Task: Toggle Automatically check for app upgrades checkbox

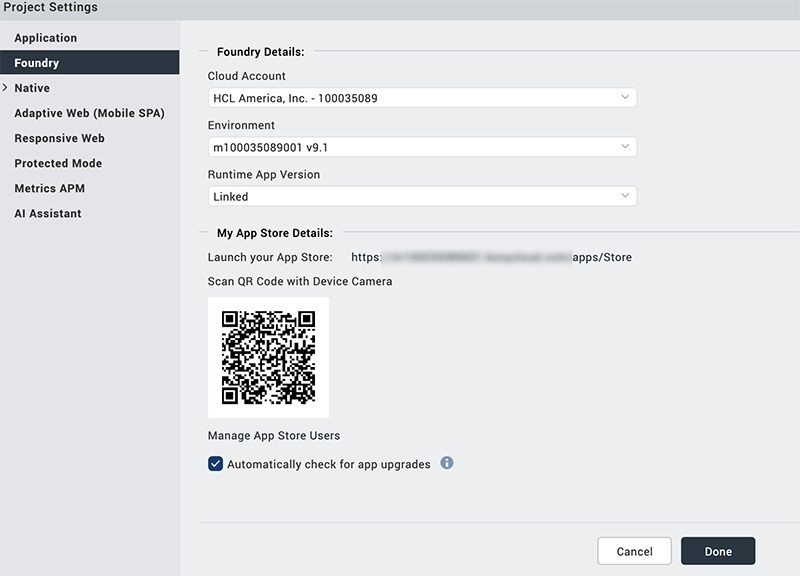Action: click(215, 464)
